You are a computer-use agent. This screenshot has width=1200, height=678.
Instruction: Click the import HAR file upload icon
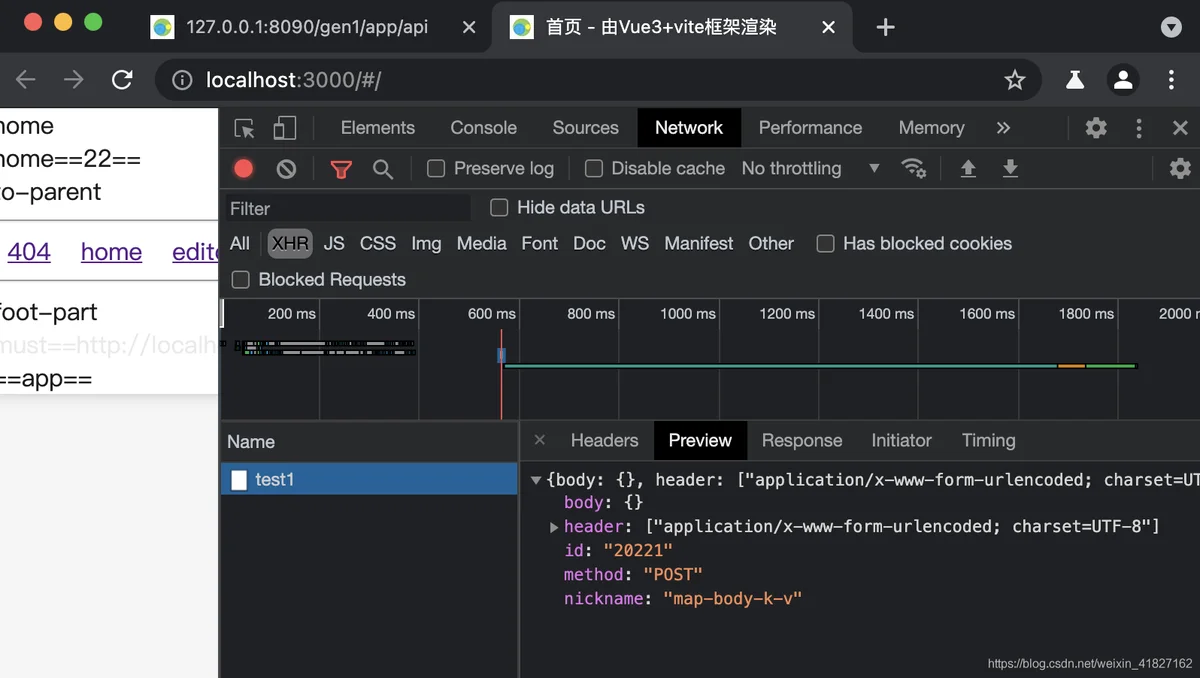(x=968, y=169)
